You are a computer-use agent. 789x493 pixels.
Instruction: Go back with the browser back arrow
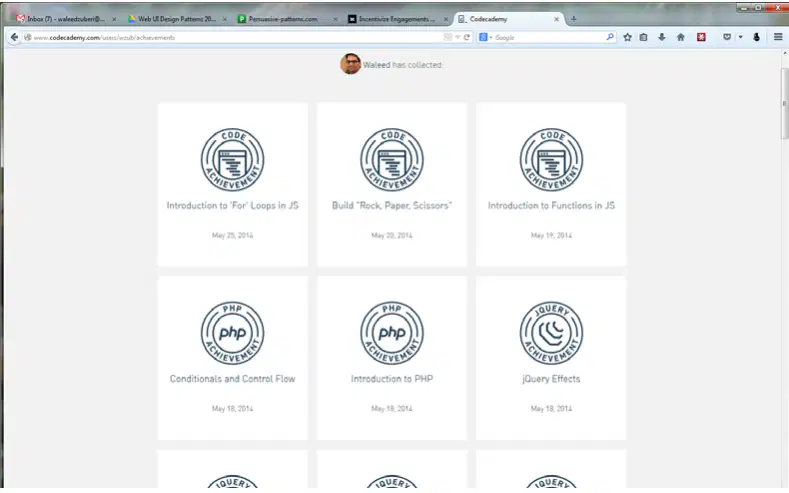(14, 37)
